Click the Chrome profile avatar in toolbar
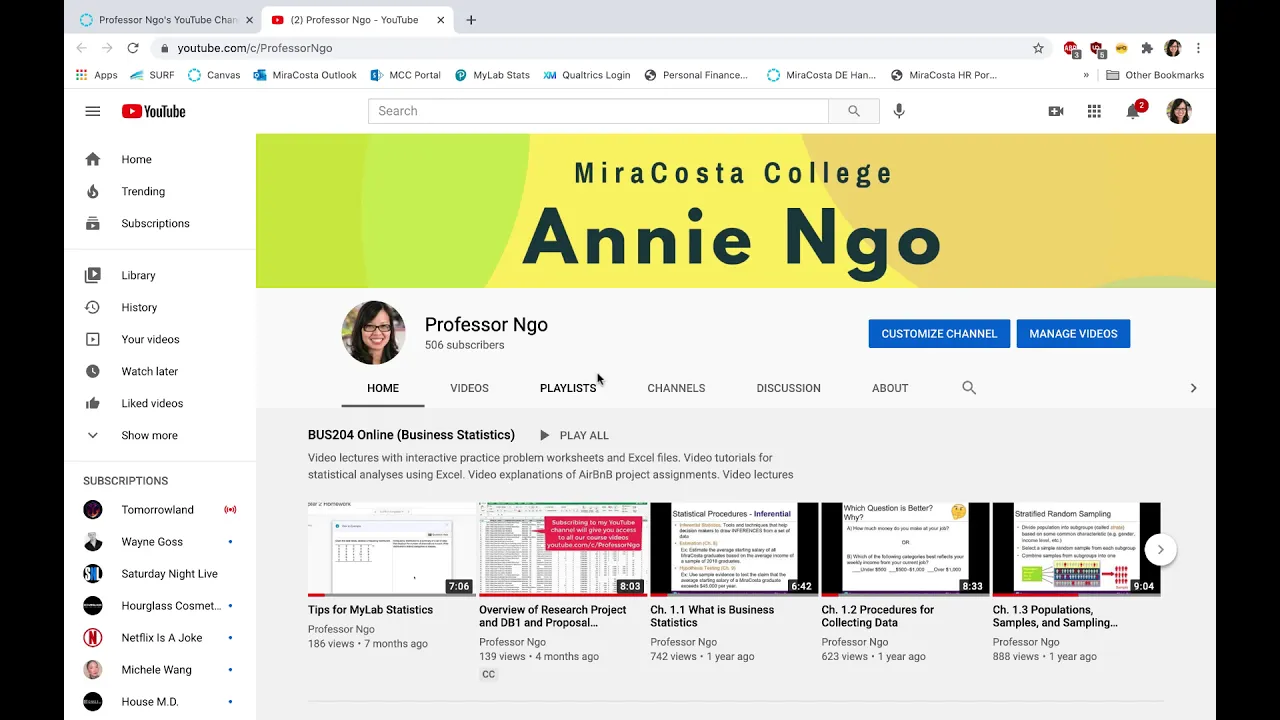 1173,48
